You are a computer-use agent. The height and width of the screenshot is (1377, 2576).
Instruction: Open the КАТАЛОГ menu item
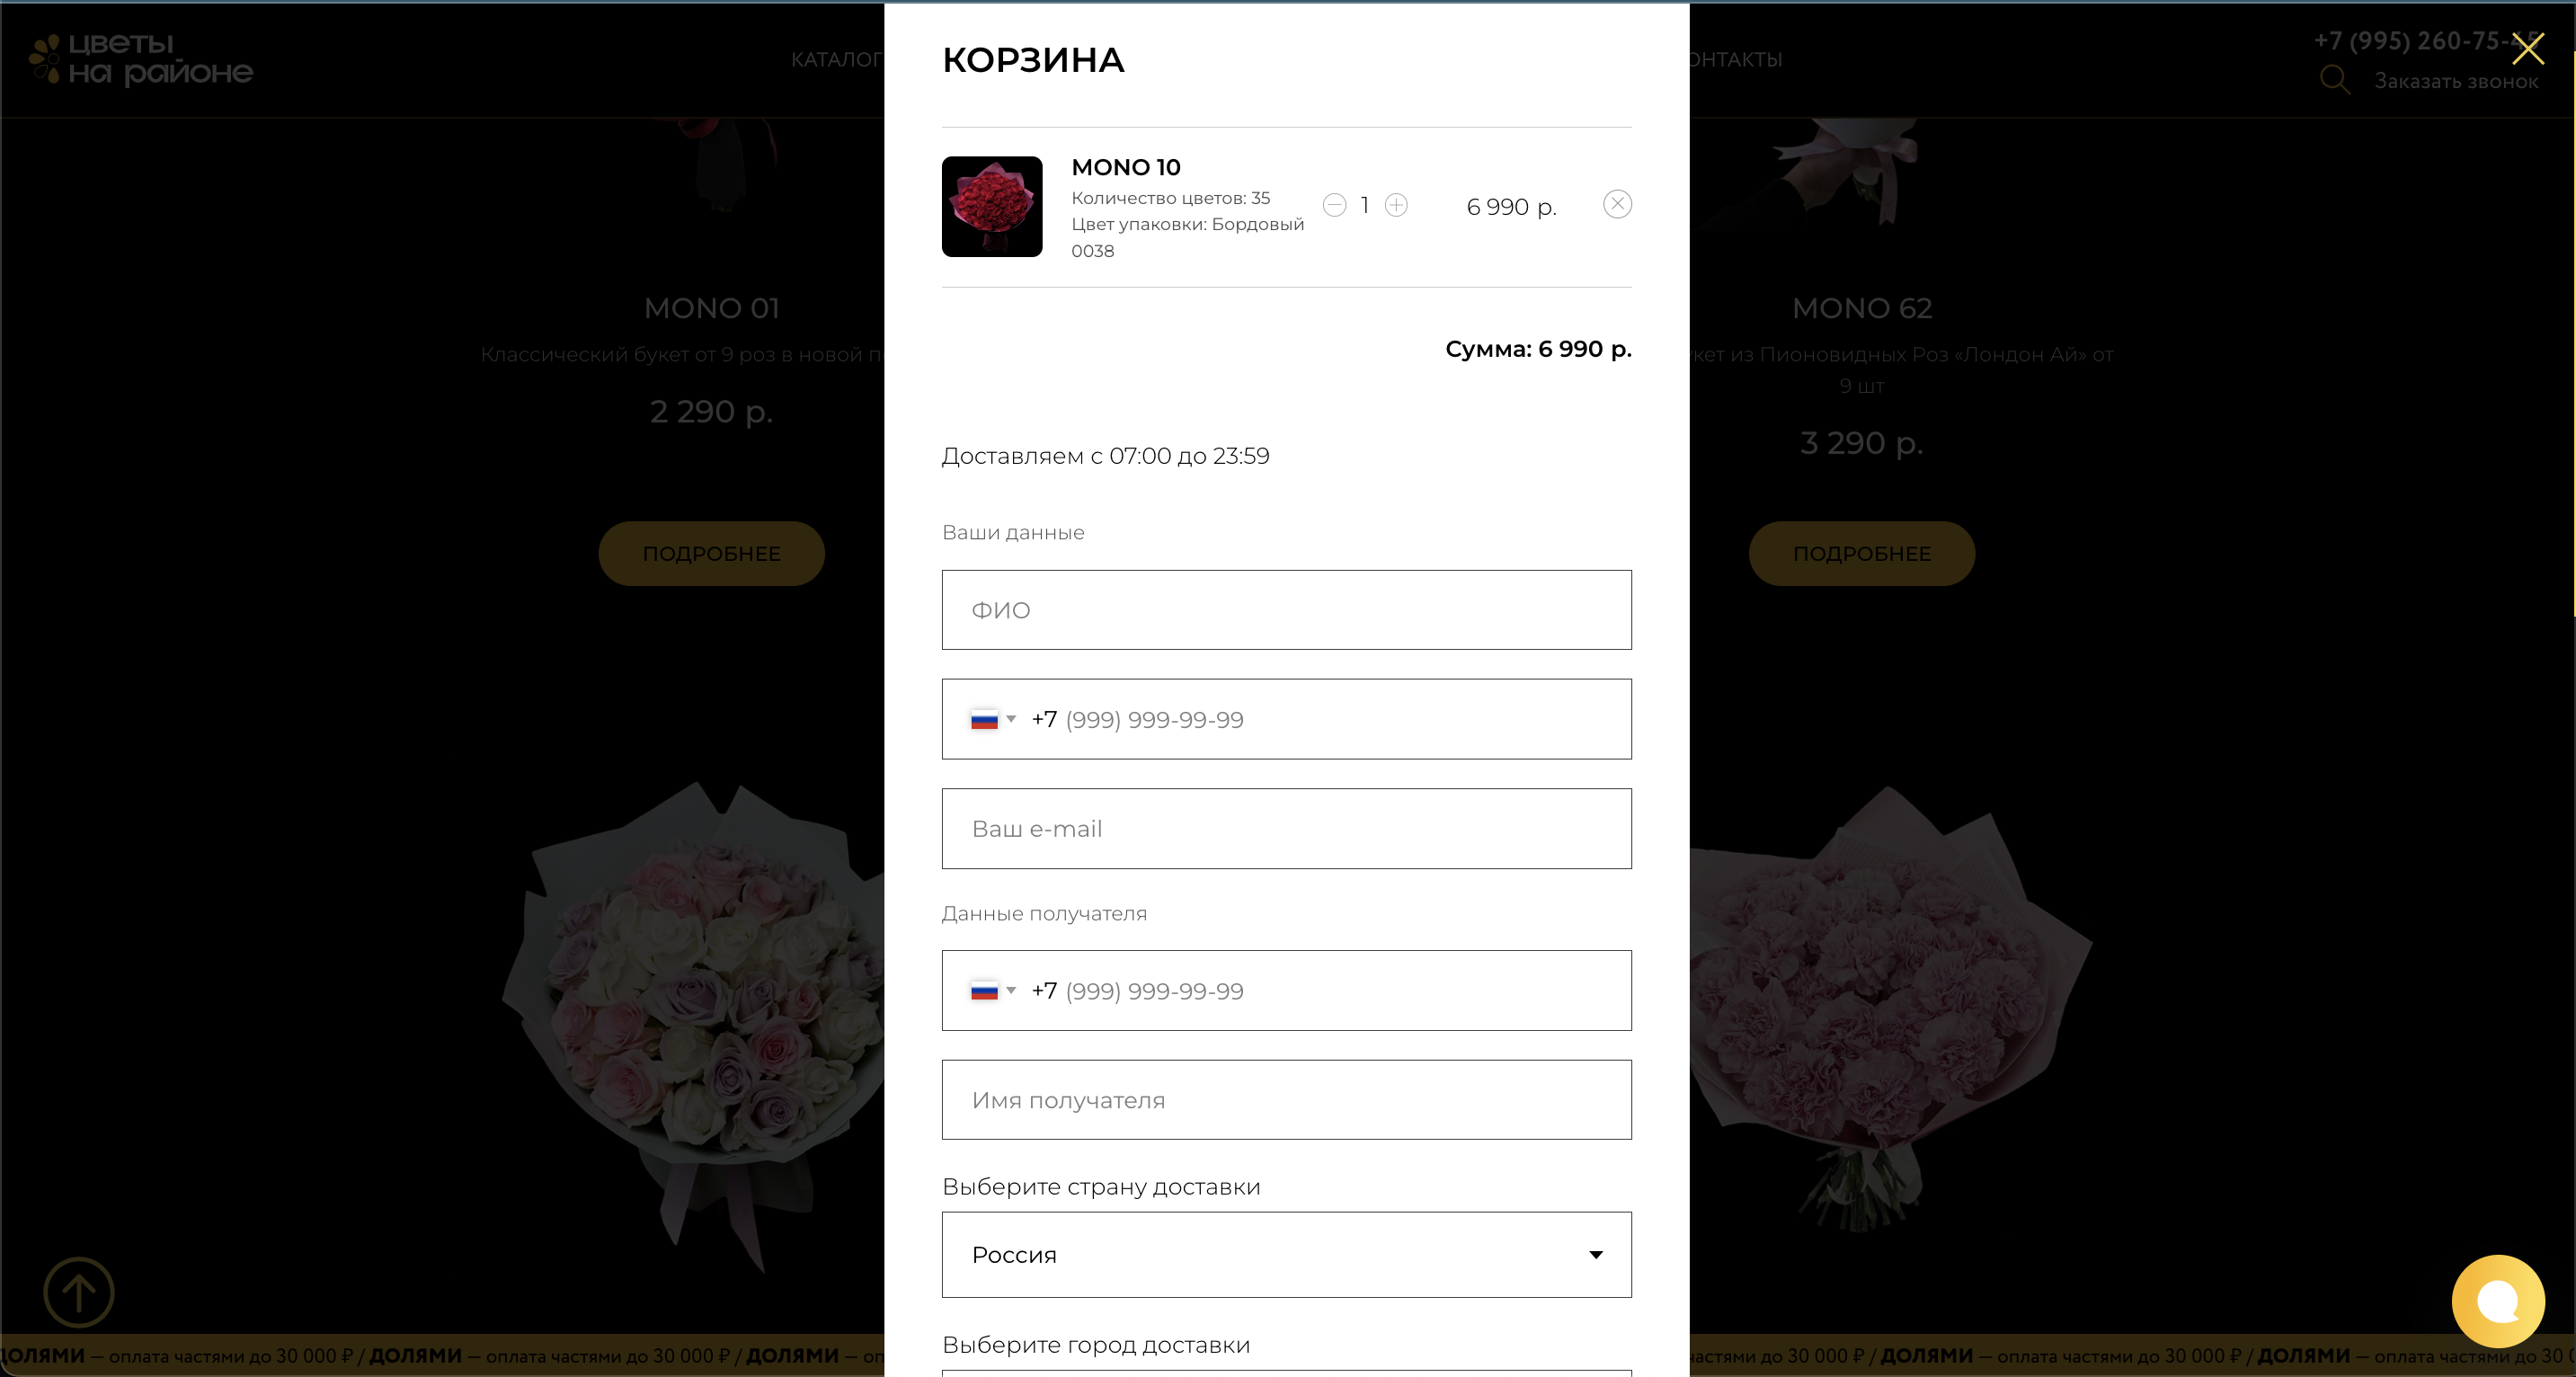pyautogui.click(x=837, y=59)
